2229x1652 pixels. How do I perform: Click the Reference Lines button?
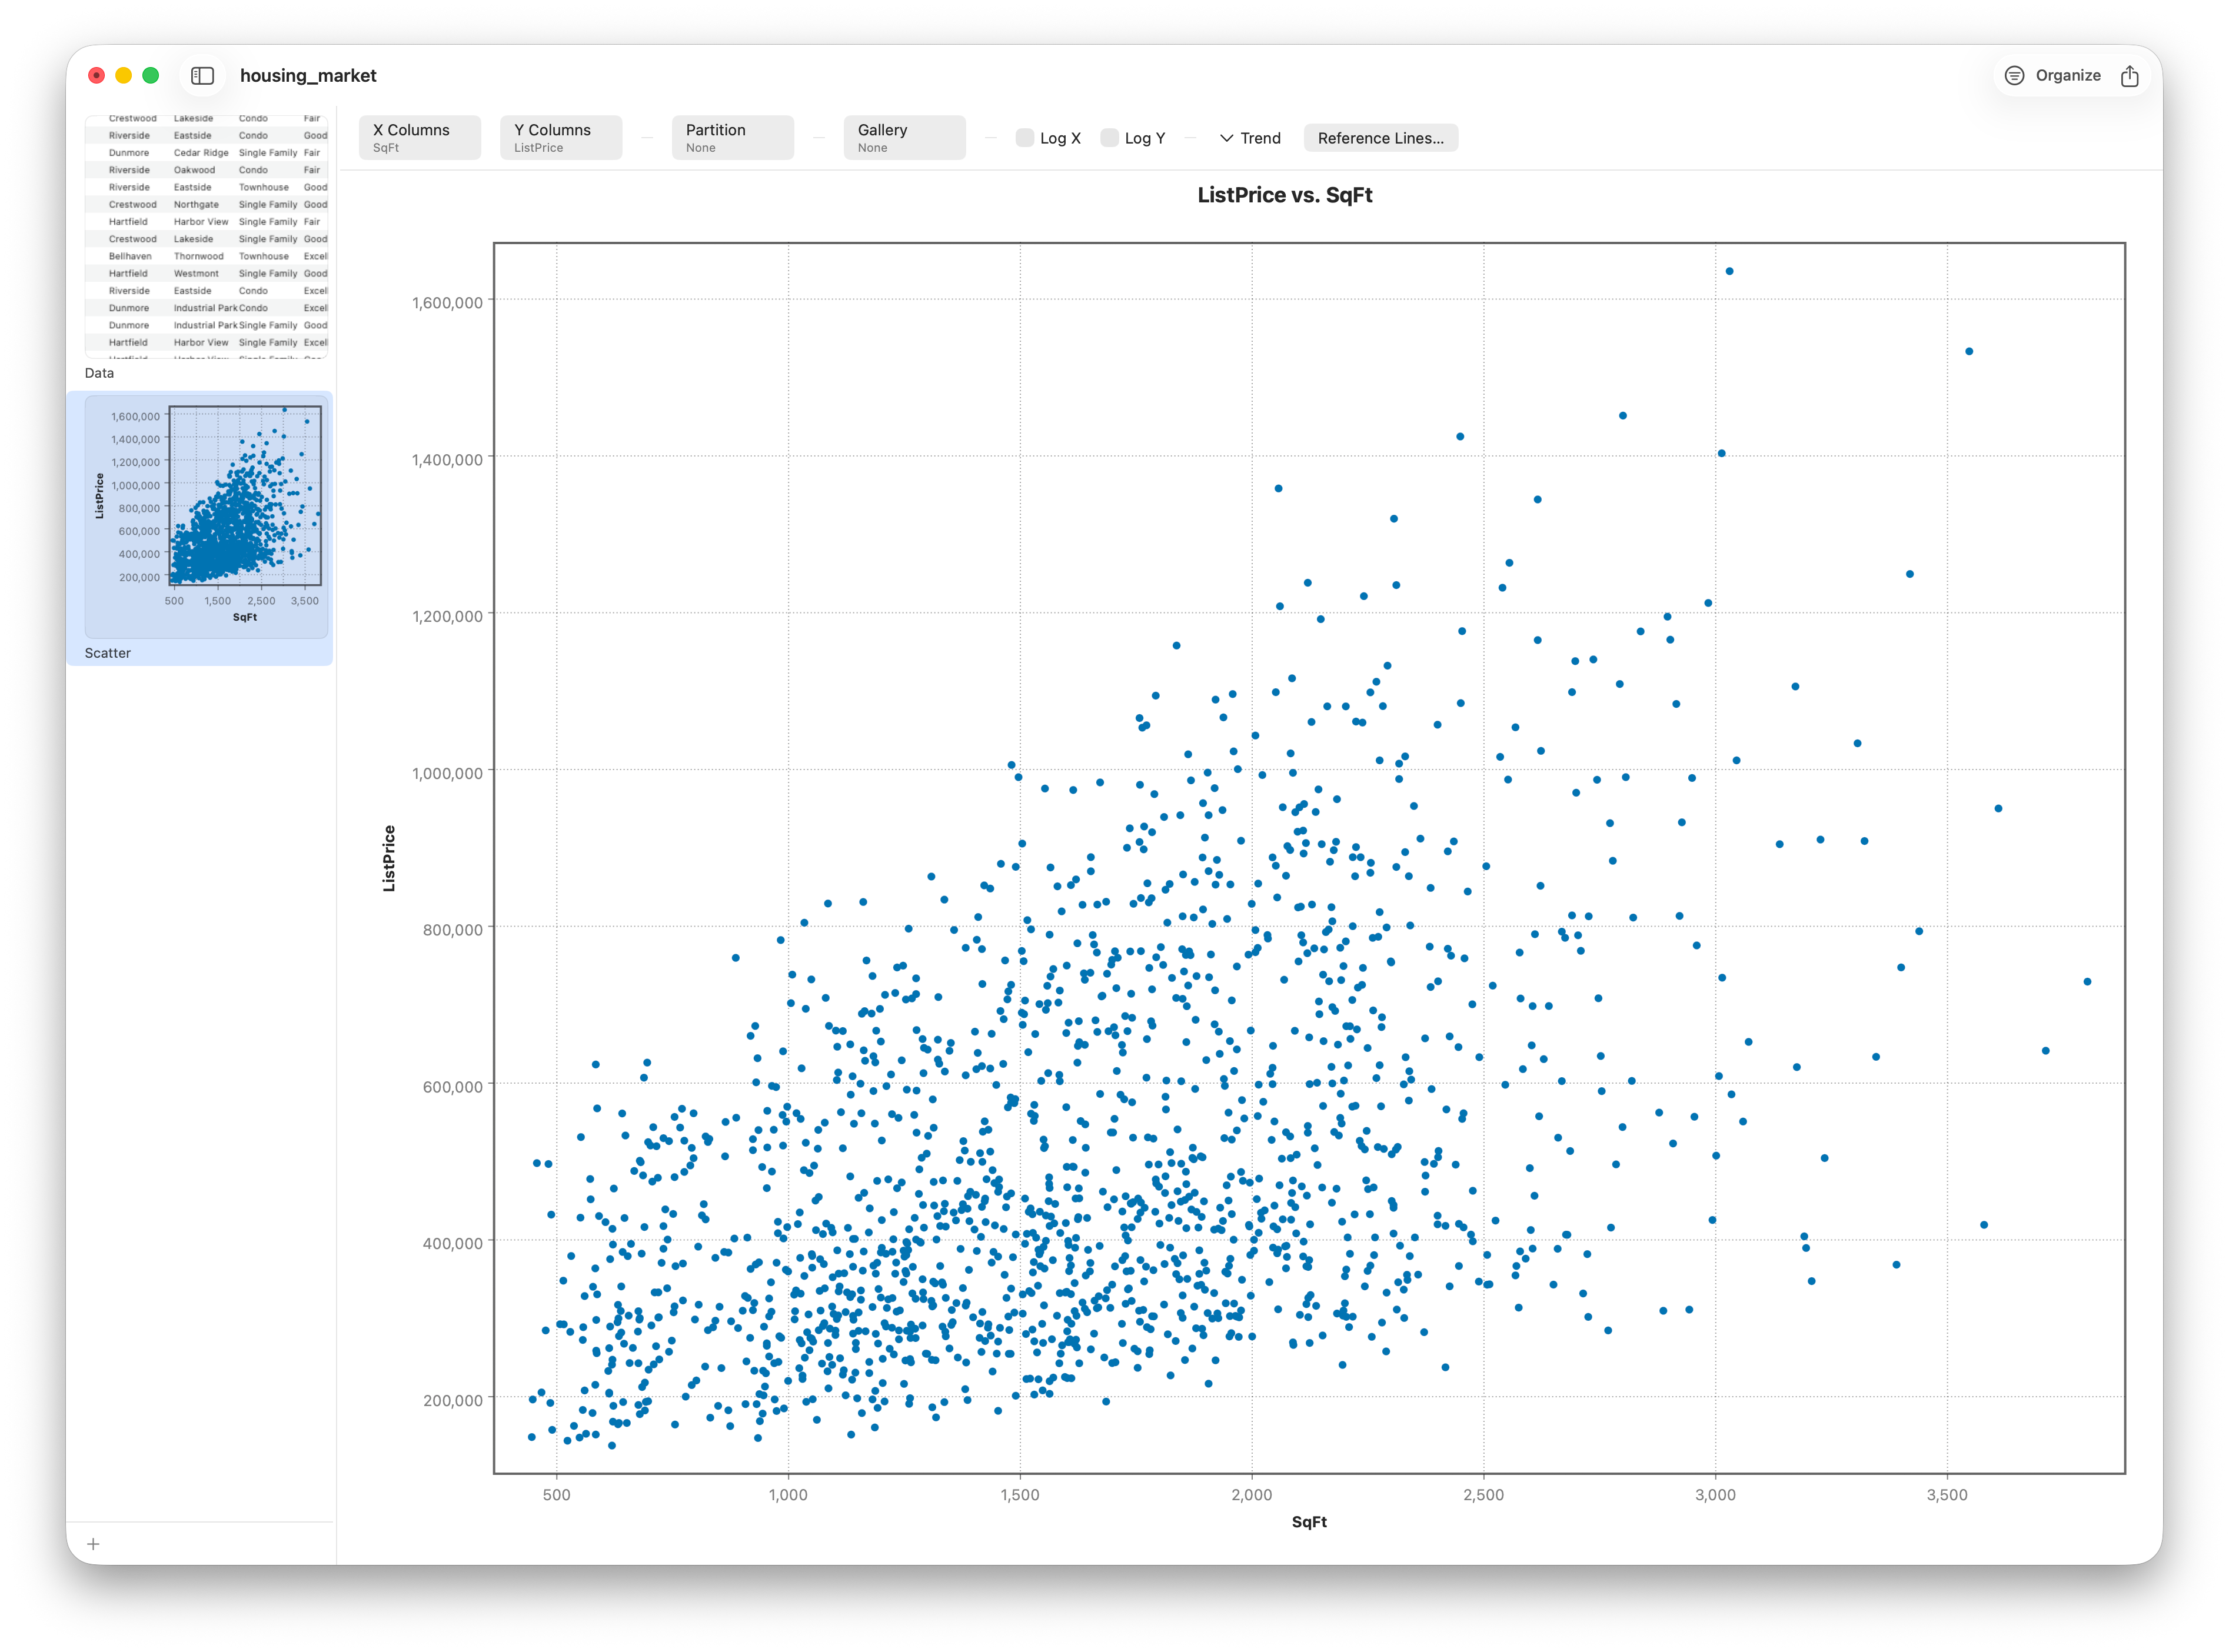1380,138
